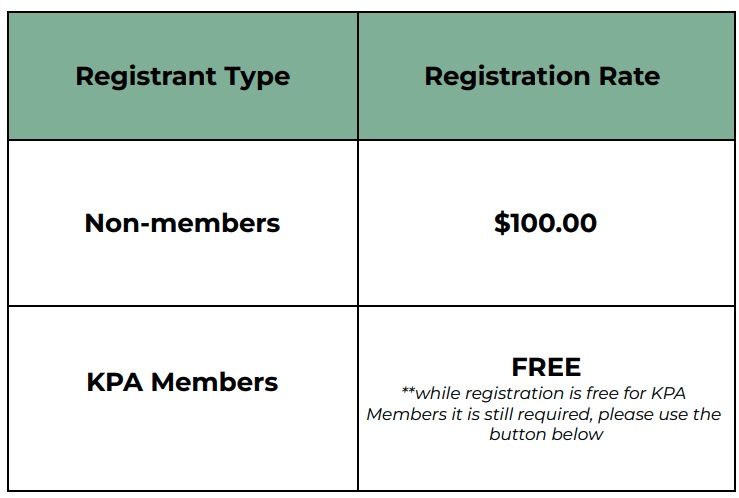Image resolution: width=739 pixels, height=498 pixels.
Task: Click the "Registration Rate" column header
Action: tap(542, 76)
